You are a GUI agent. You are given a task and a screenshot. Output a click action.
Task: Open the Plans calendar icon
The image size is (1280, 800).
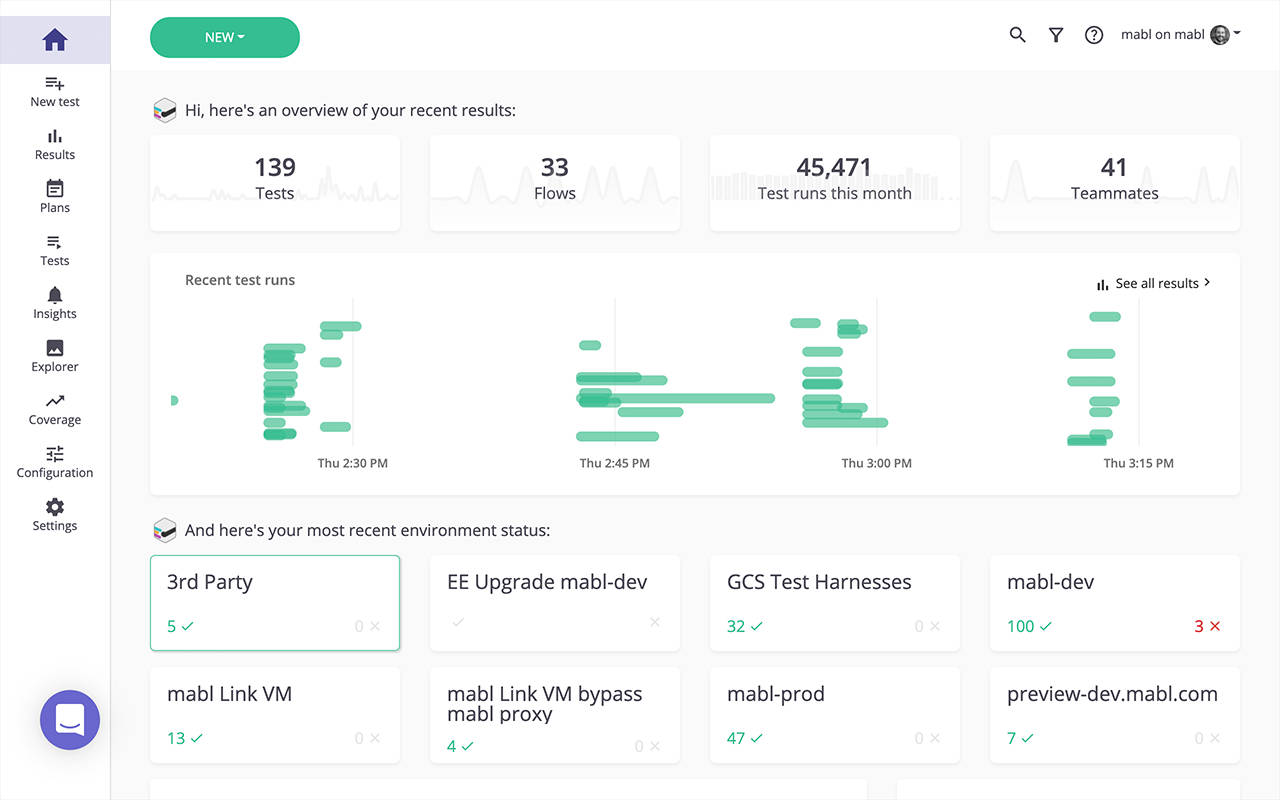55,190
